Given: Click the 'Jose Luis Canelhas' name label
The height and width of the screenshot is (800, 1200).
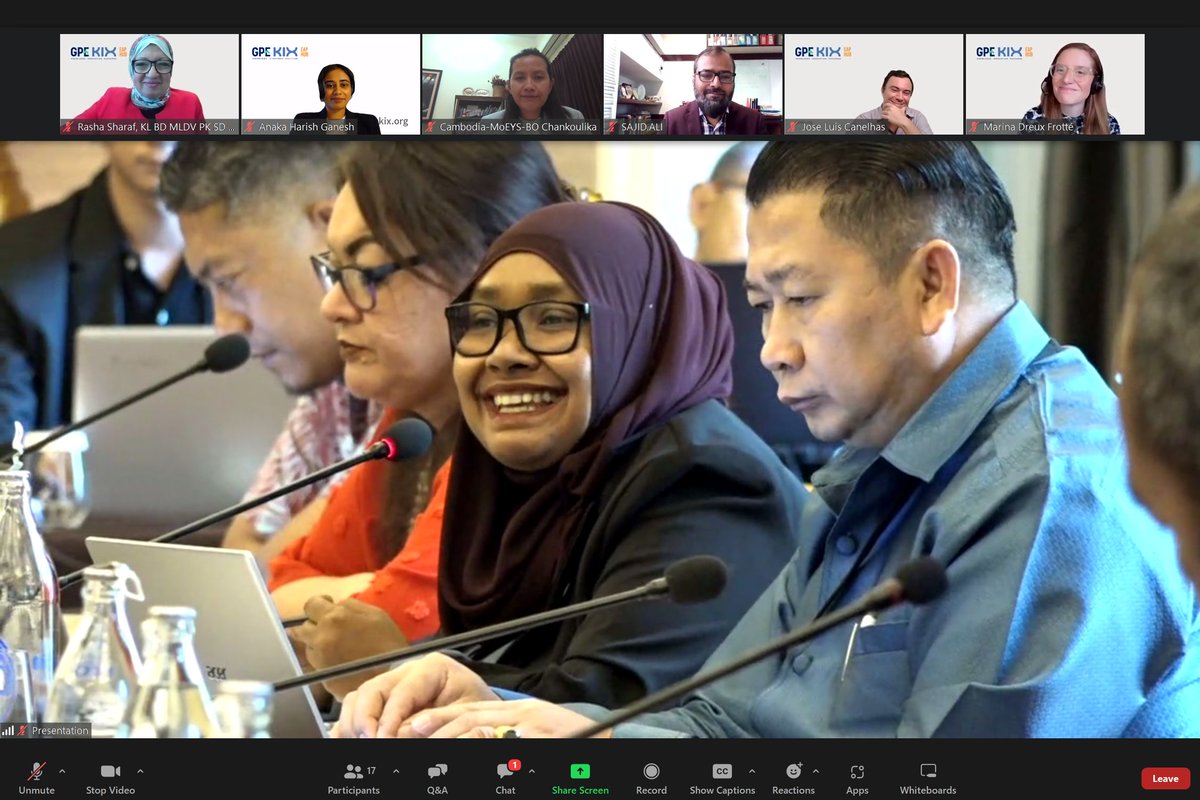Looking at the screenshot, I should (x=844, y=127).
